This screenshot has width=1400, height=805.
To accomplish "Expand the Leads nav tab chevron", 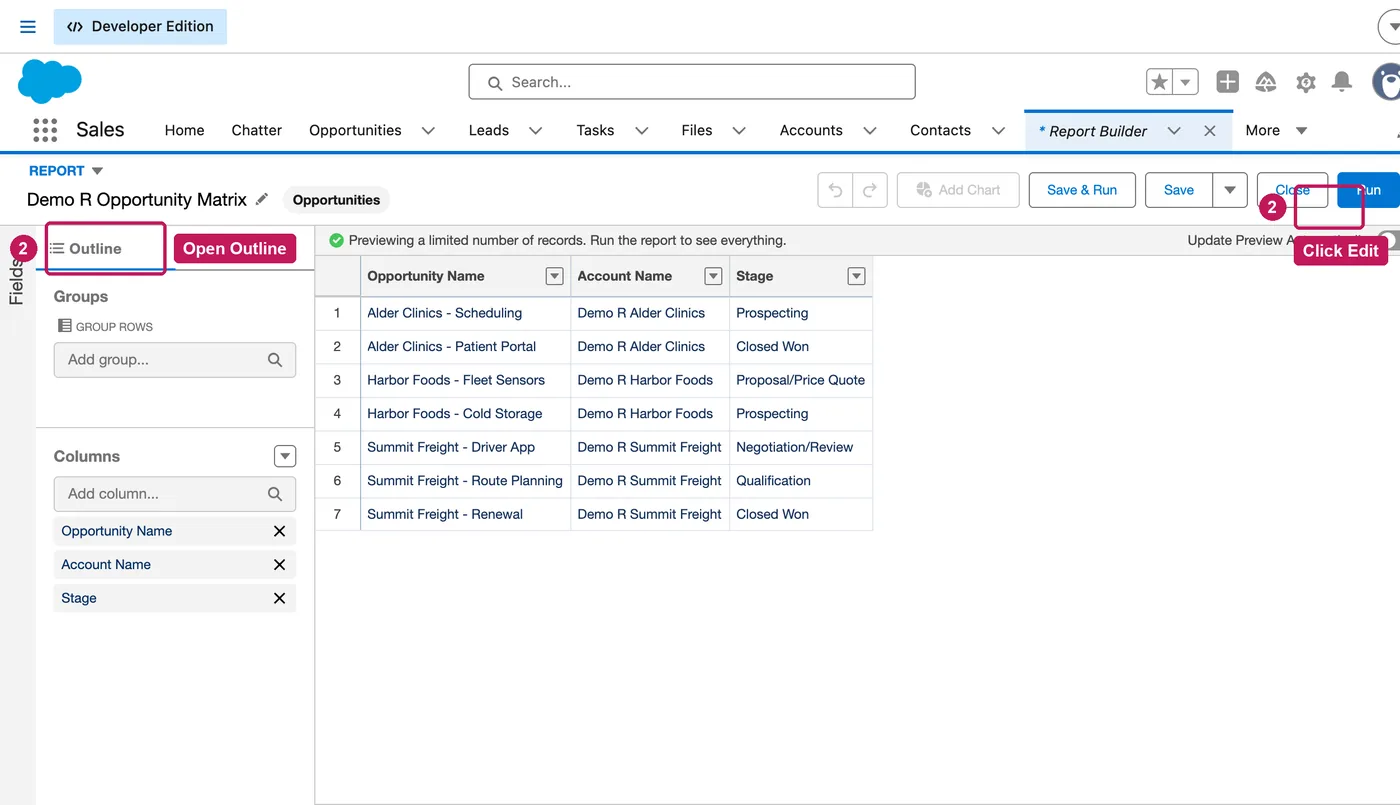I will point(535,131).
